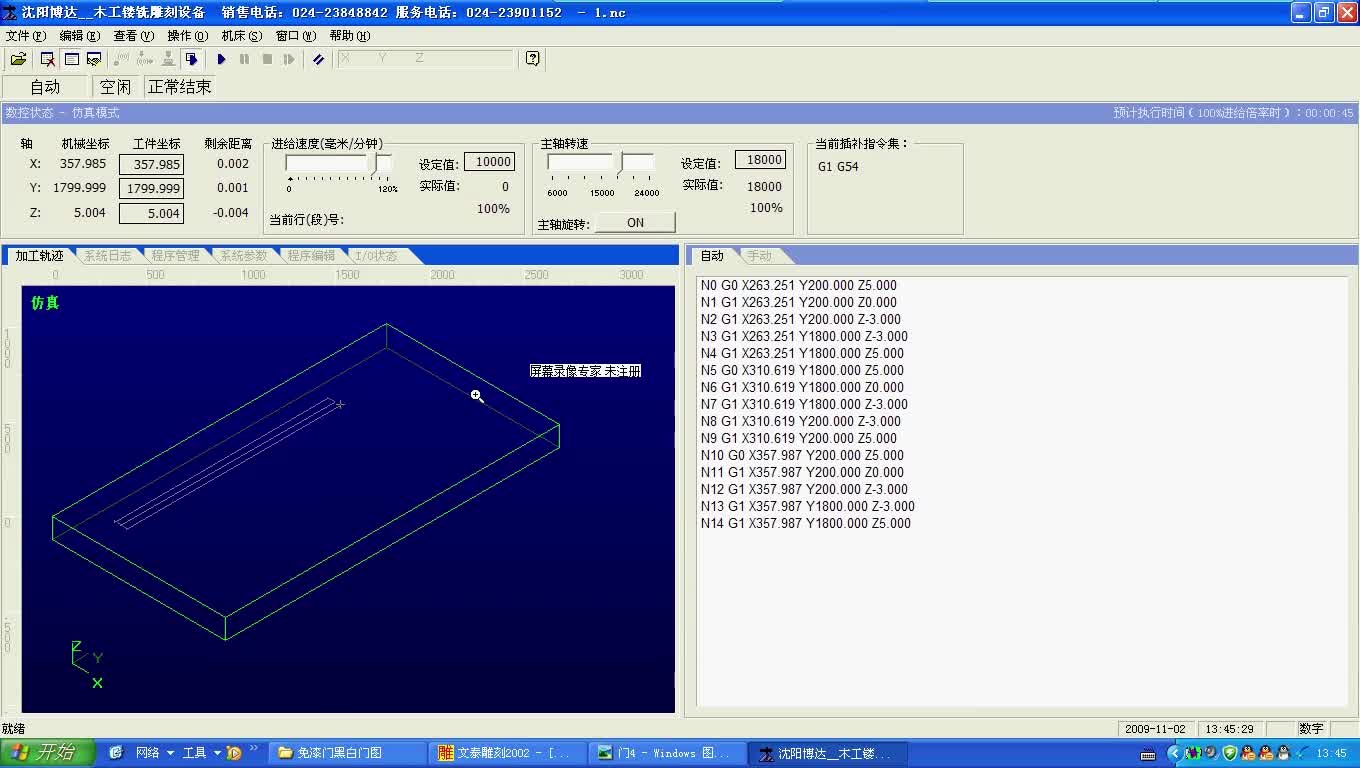Screen dimensions: 1360x768
Task: Stop execution using the stop toolbar icon
Action: 269,59
